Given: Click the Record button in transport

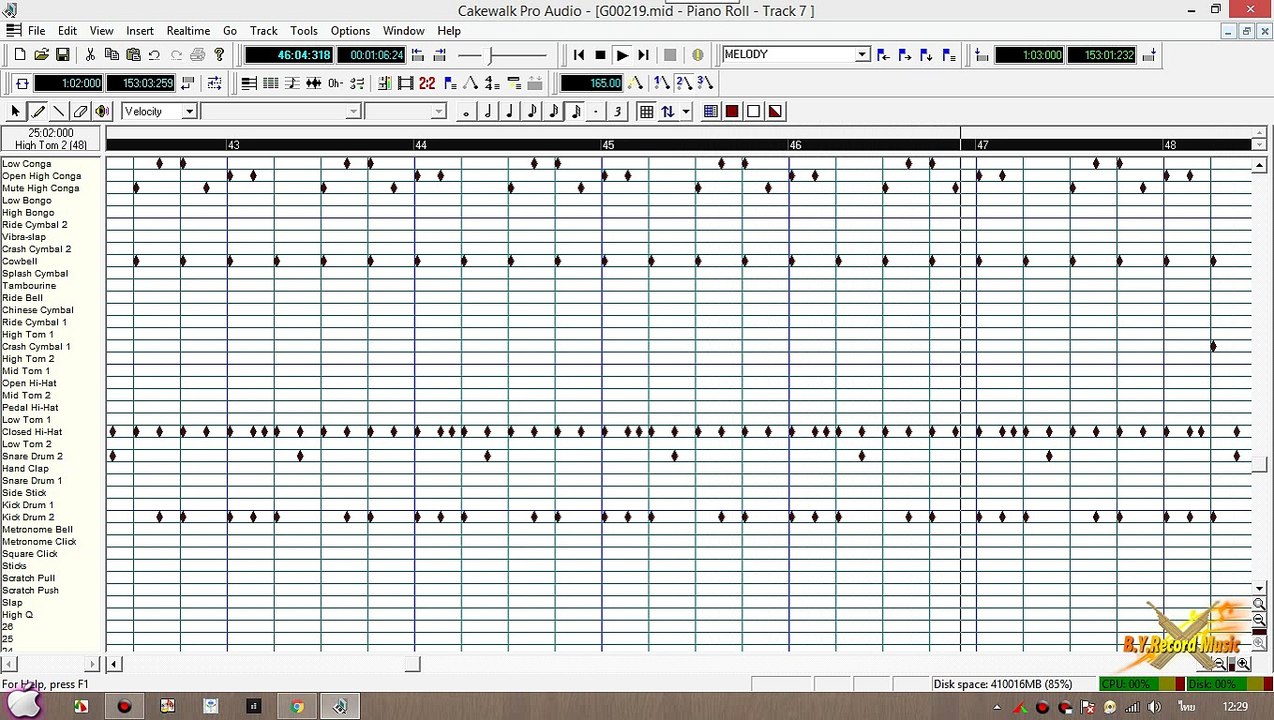Looking at the screenshot, I should [x=670, y=55].
